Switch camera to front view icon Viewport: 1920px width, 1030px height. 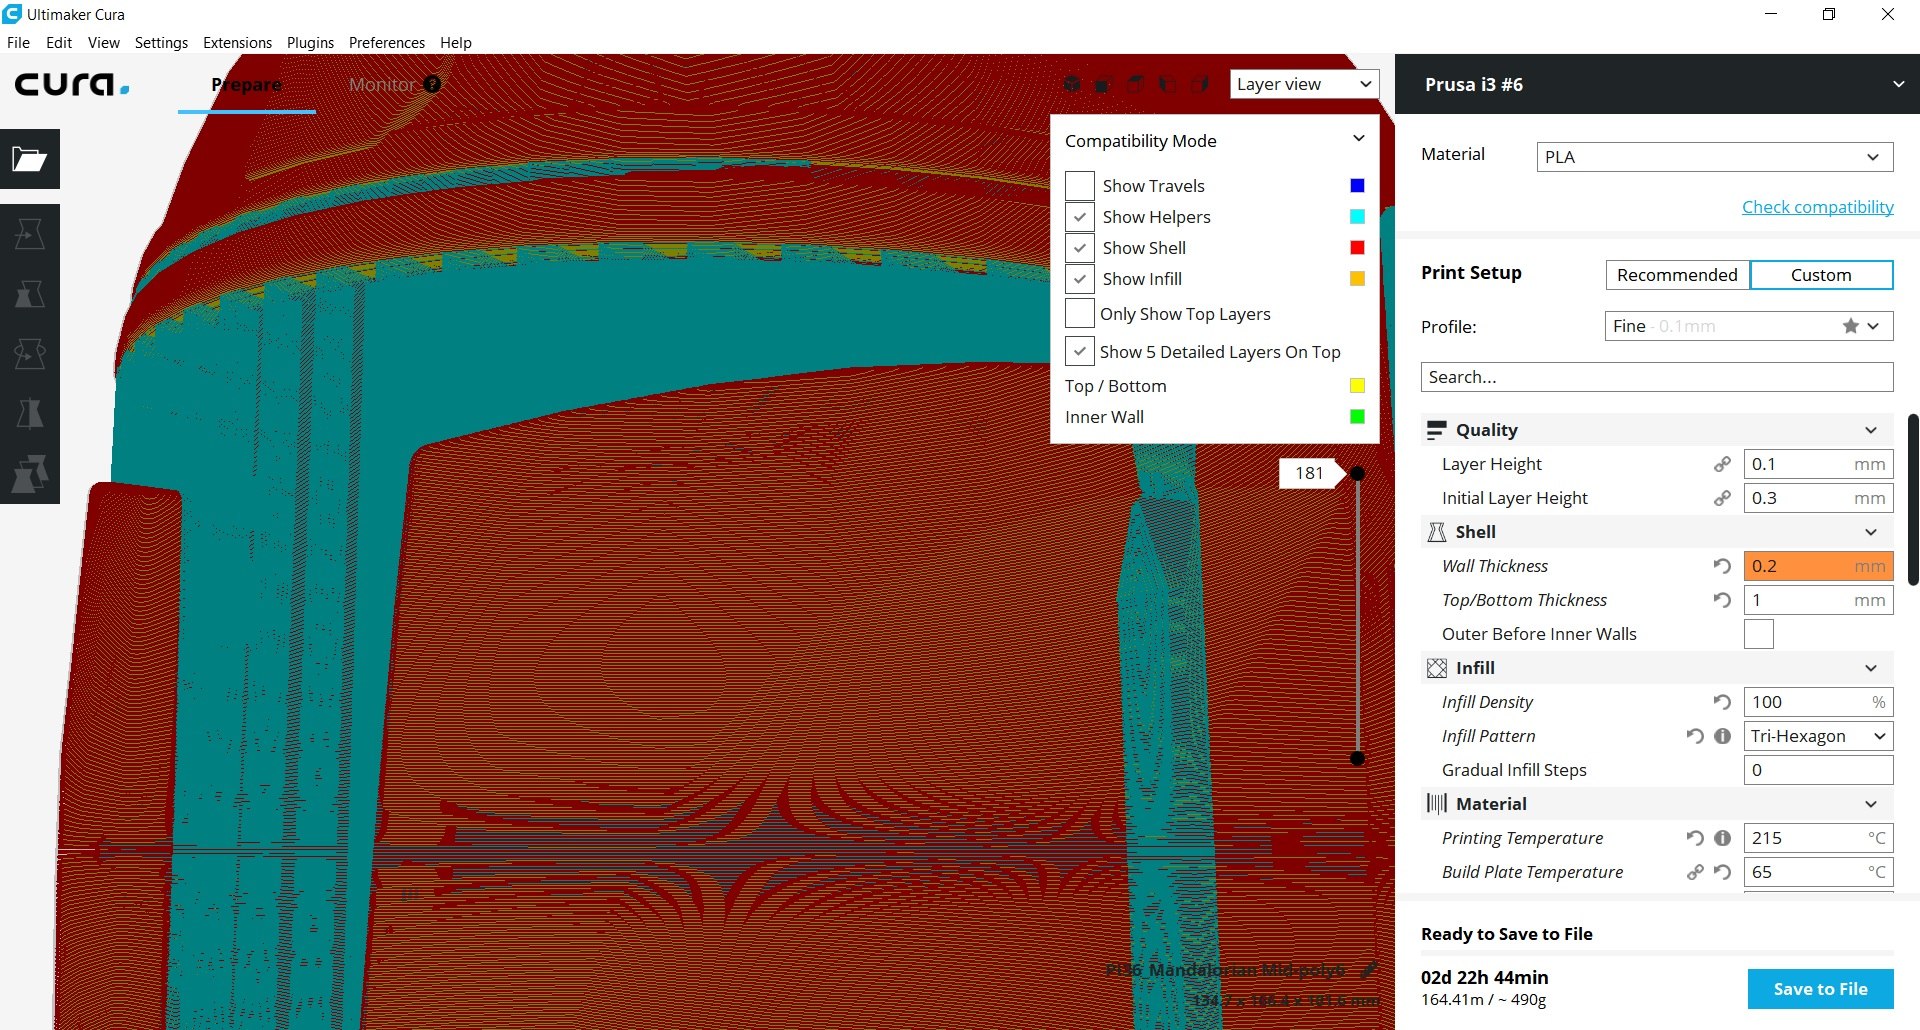[1103, 84]
